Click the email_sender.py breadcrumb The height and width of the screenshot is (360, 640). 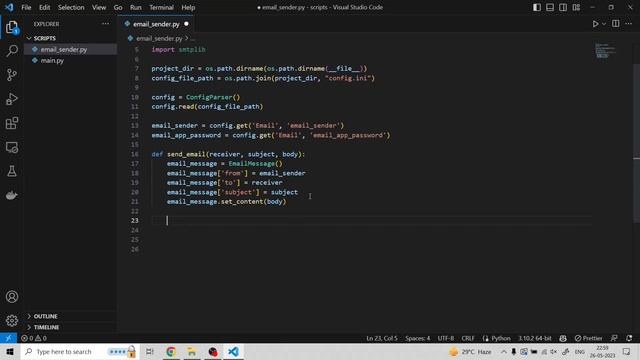[159, 38]
